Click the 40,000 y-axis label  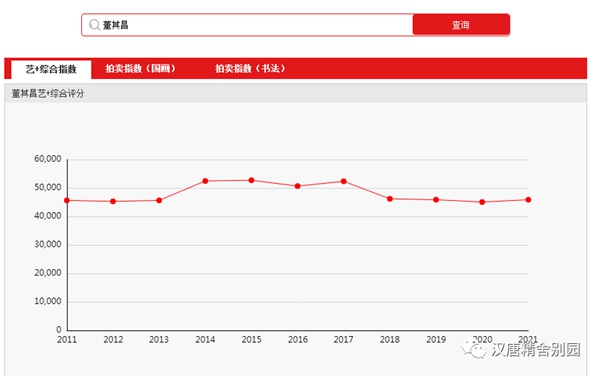coord(47,216)
